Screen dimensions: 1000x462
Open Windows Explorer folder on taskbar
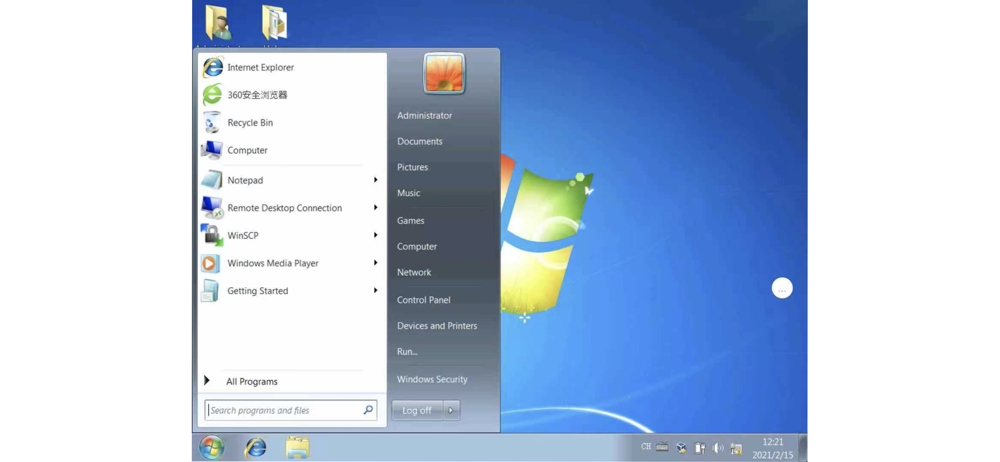pyautogui.click(x=297, y=447)
